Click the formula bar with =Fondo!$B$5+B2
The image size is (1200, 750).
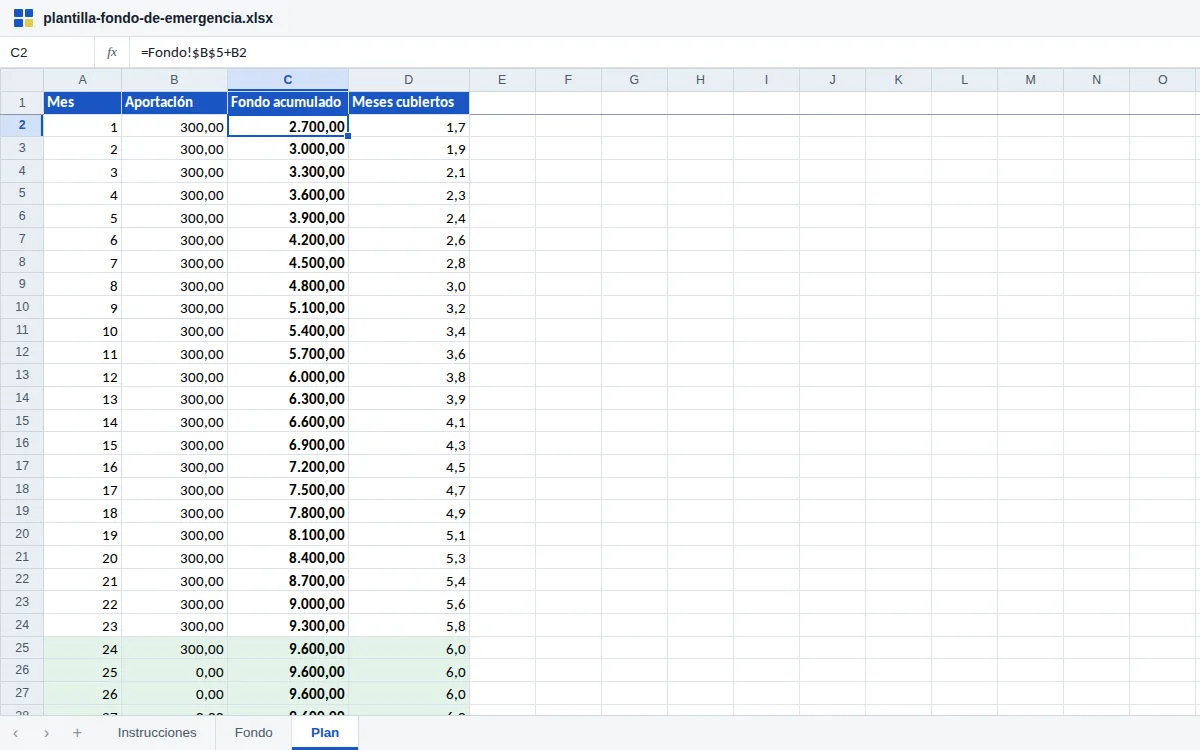pyautogui.click(x=665, y=52)
